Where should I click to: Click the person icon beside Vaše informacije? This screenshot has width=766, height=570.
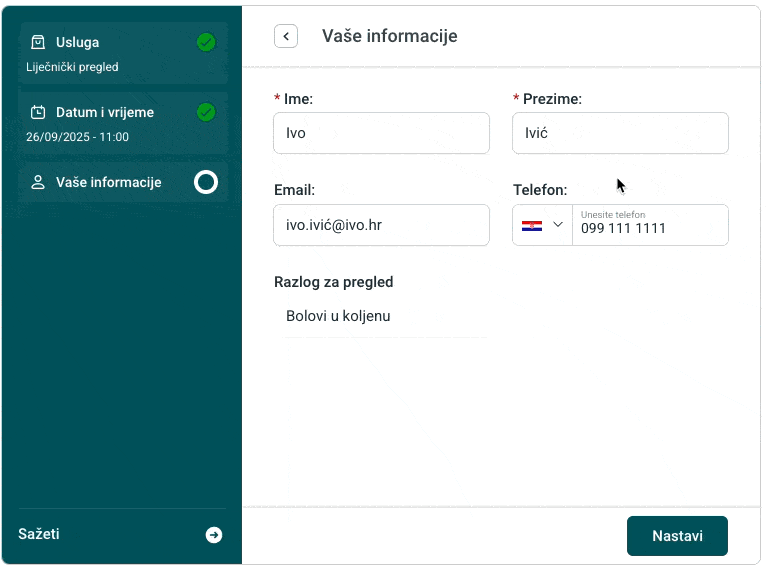coord(38,182)
